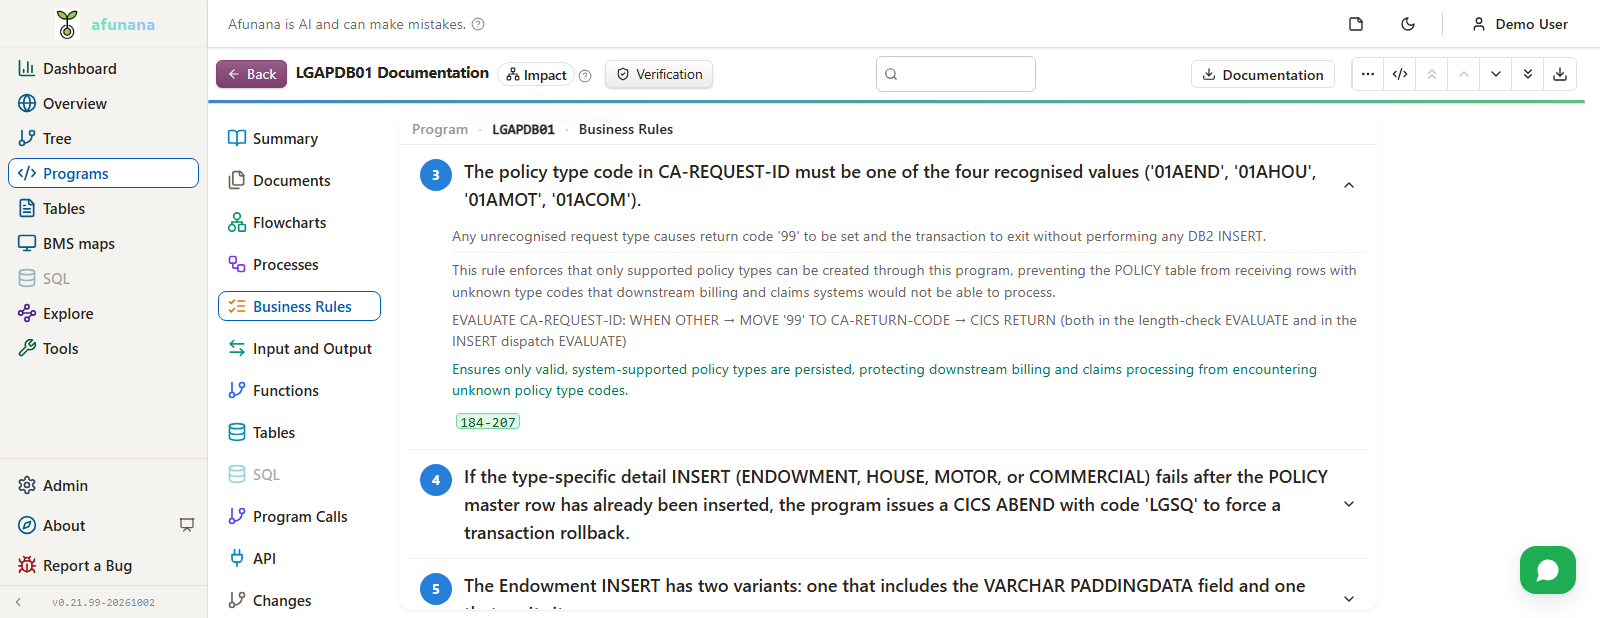Click version label v0.21.99-20261002
Image resolution: width=1600 pixels, height=618 pixels.
click(x=103, y=603)
